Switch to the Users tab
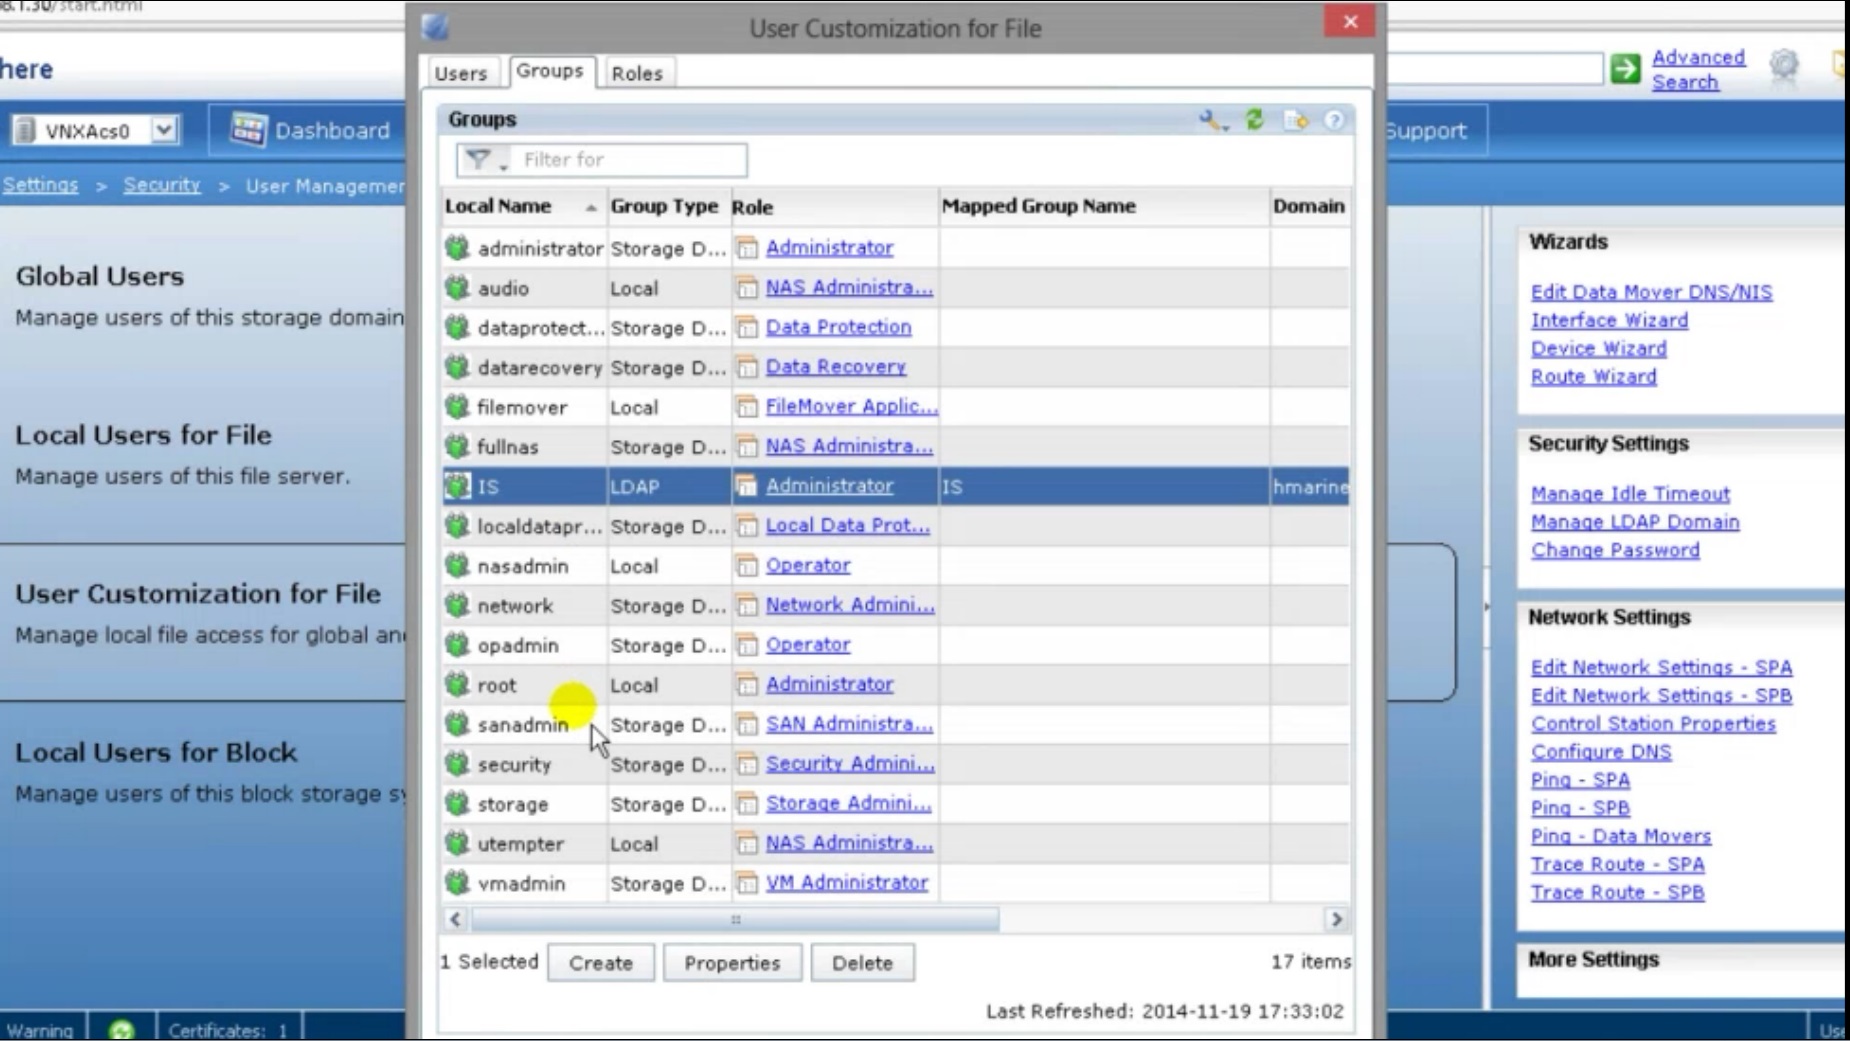 [x=461, y=73]
